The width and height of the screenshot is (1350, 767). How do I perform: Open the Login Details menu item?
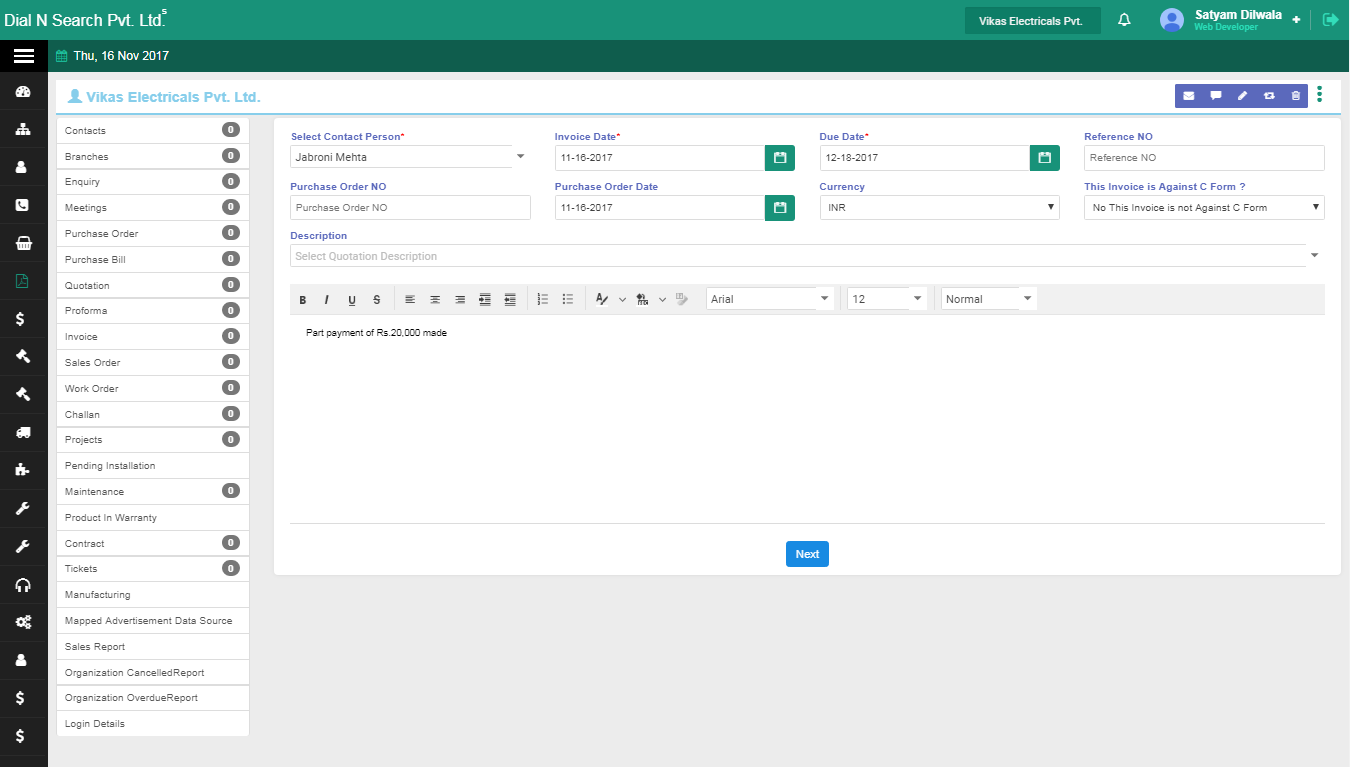[x=153, y=724]
